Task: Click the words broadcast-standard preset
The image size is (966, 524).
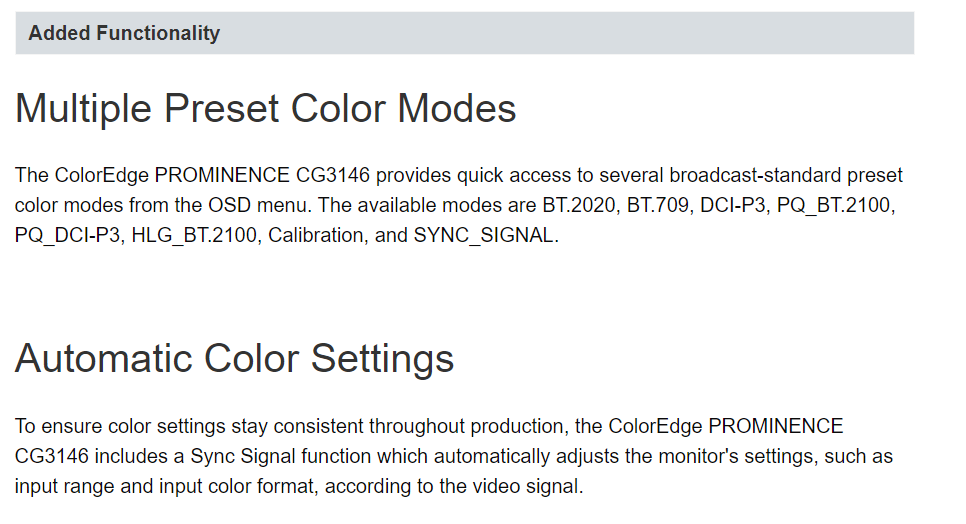Action: click(x=786, y=175)
